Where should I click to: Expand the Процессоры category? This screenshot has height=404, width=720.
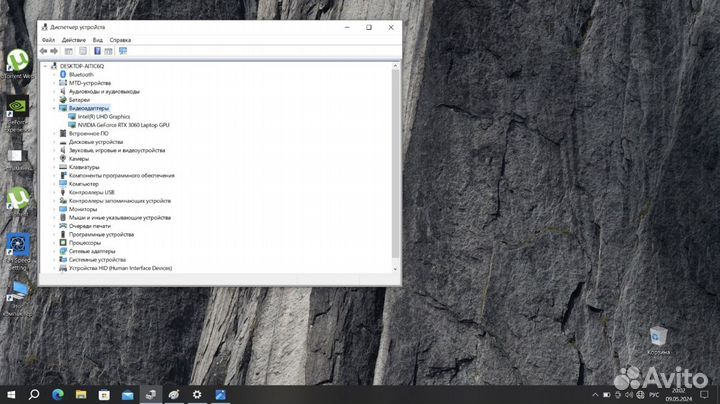(54, 243)
